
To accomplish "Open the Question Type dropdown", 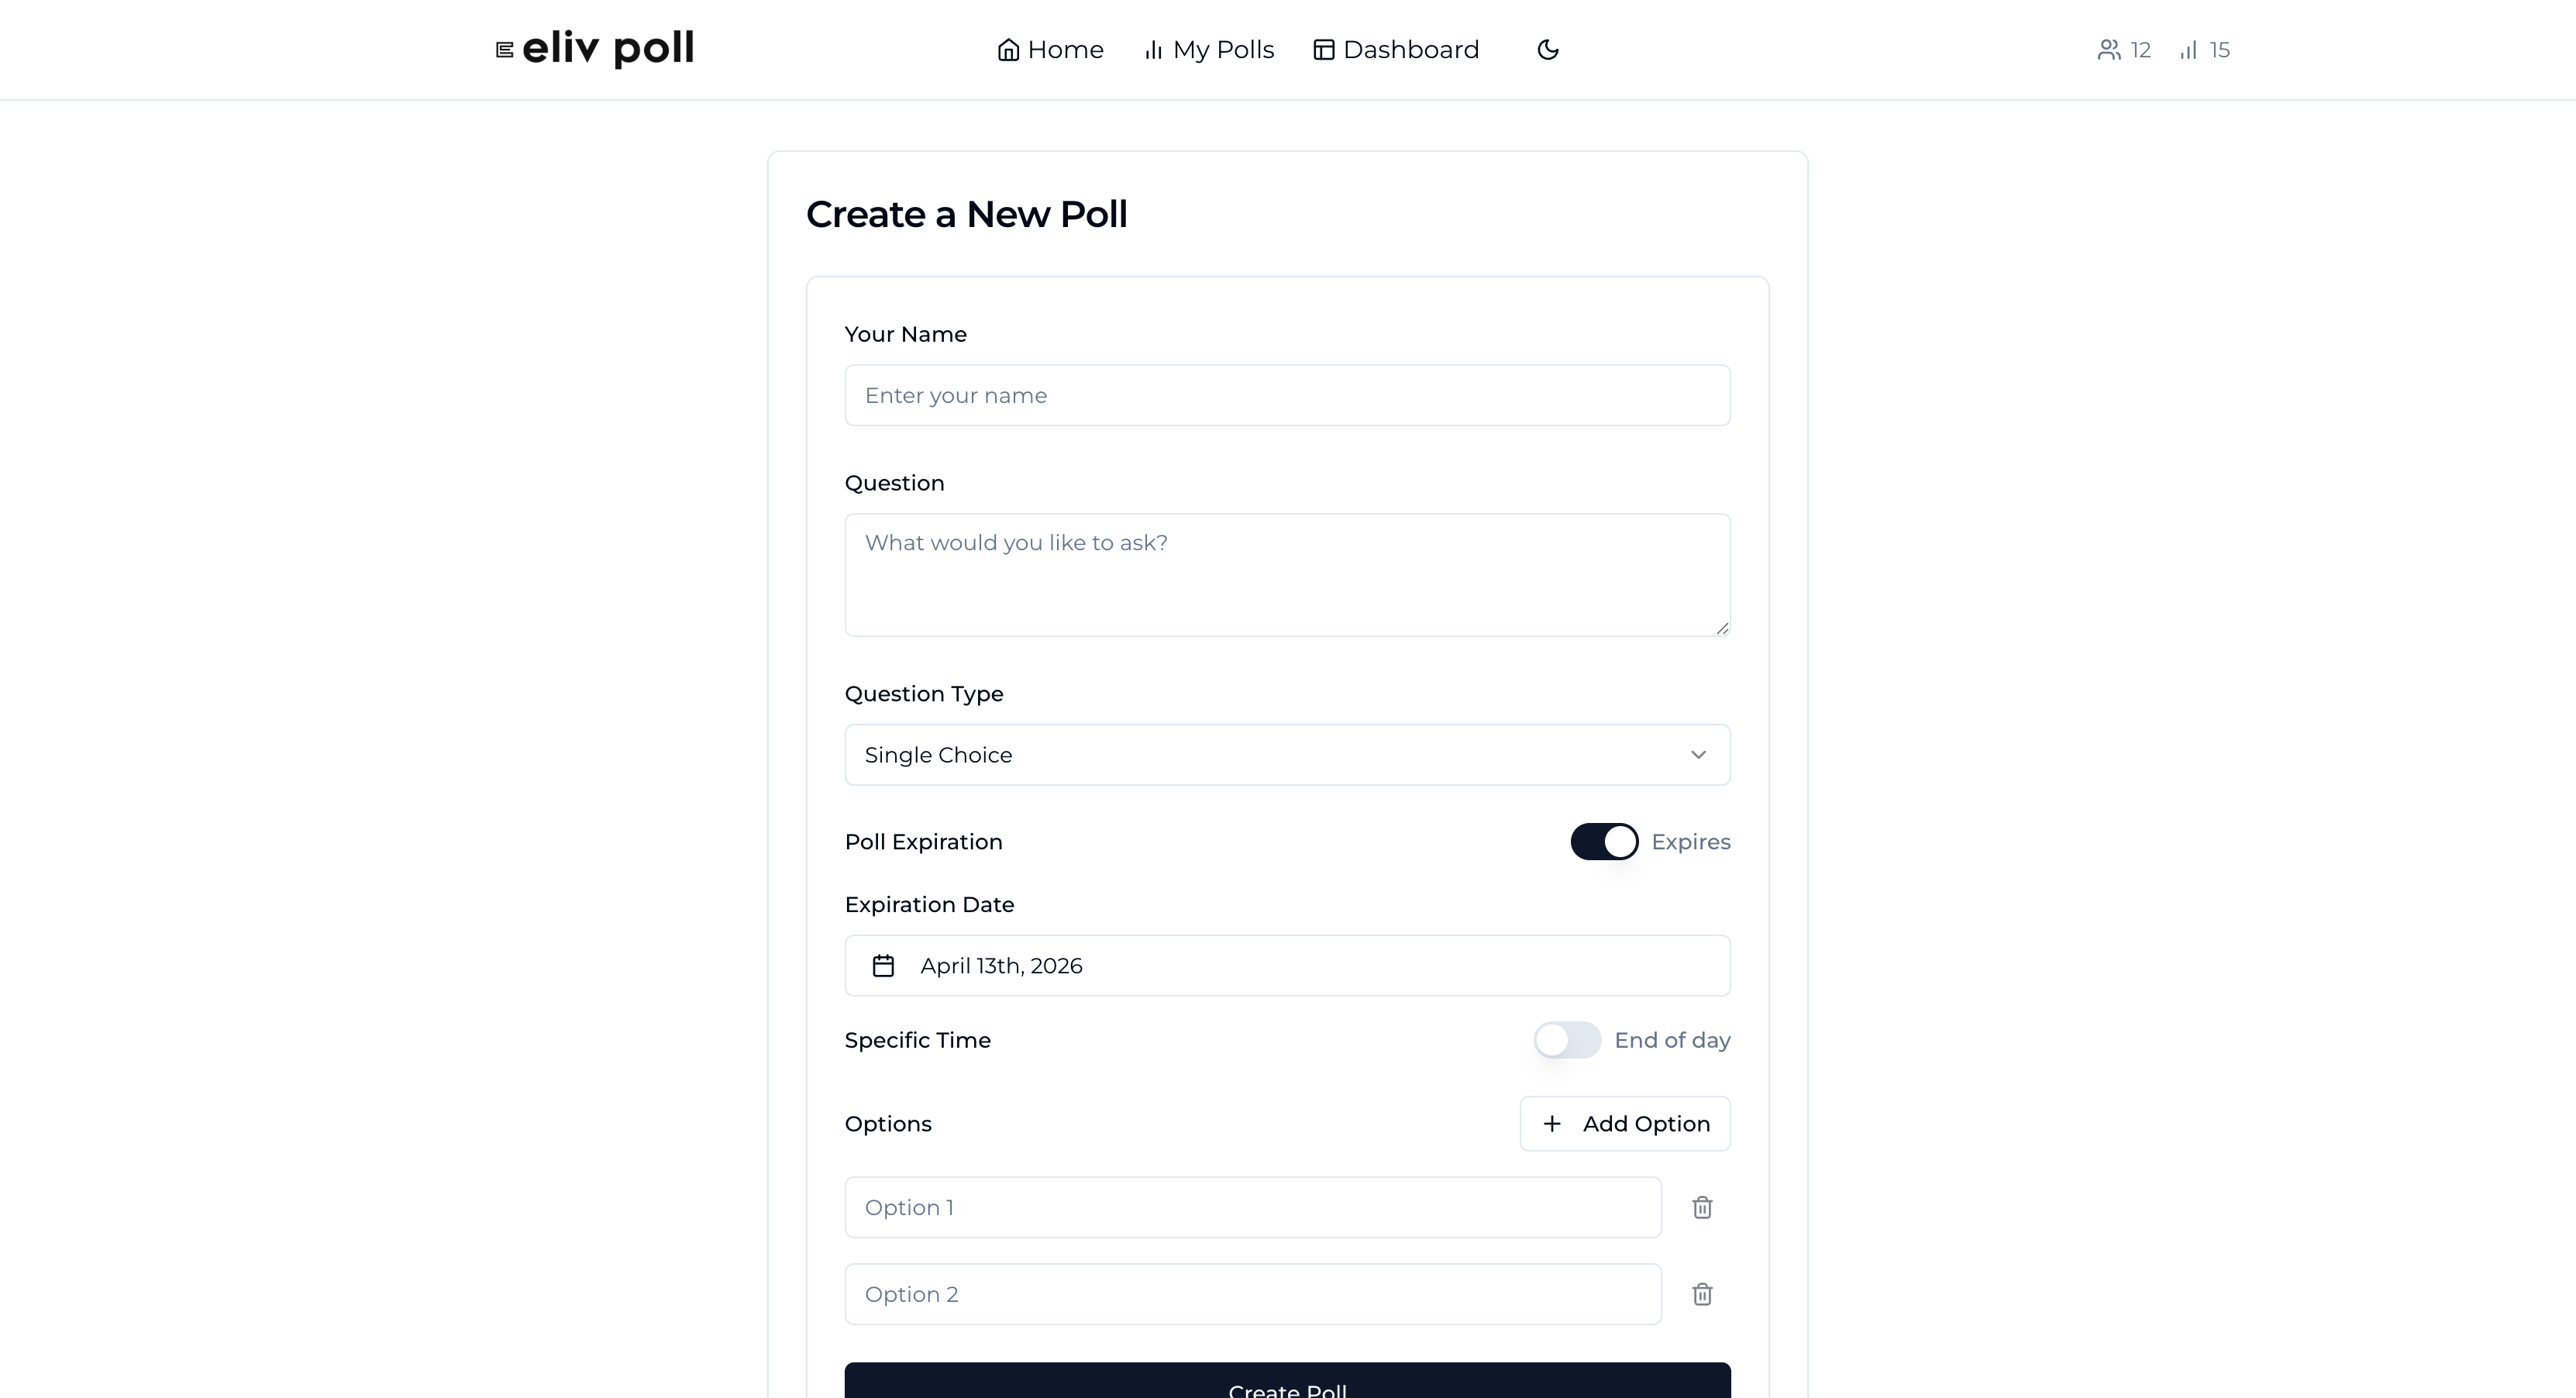I will [x=1287, y=755].
